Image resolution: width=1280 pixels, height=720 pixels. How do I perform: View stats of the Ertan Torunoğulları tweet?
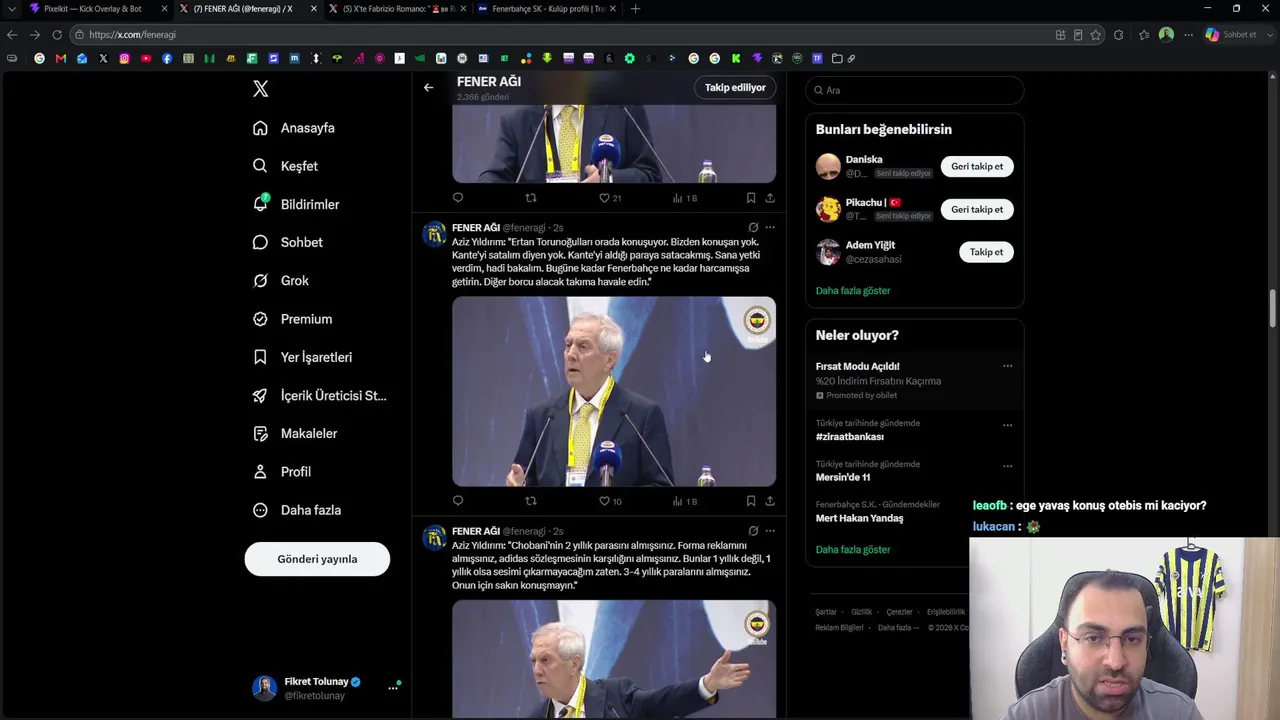click(685, 501)
